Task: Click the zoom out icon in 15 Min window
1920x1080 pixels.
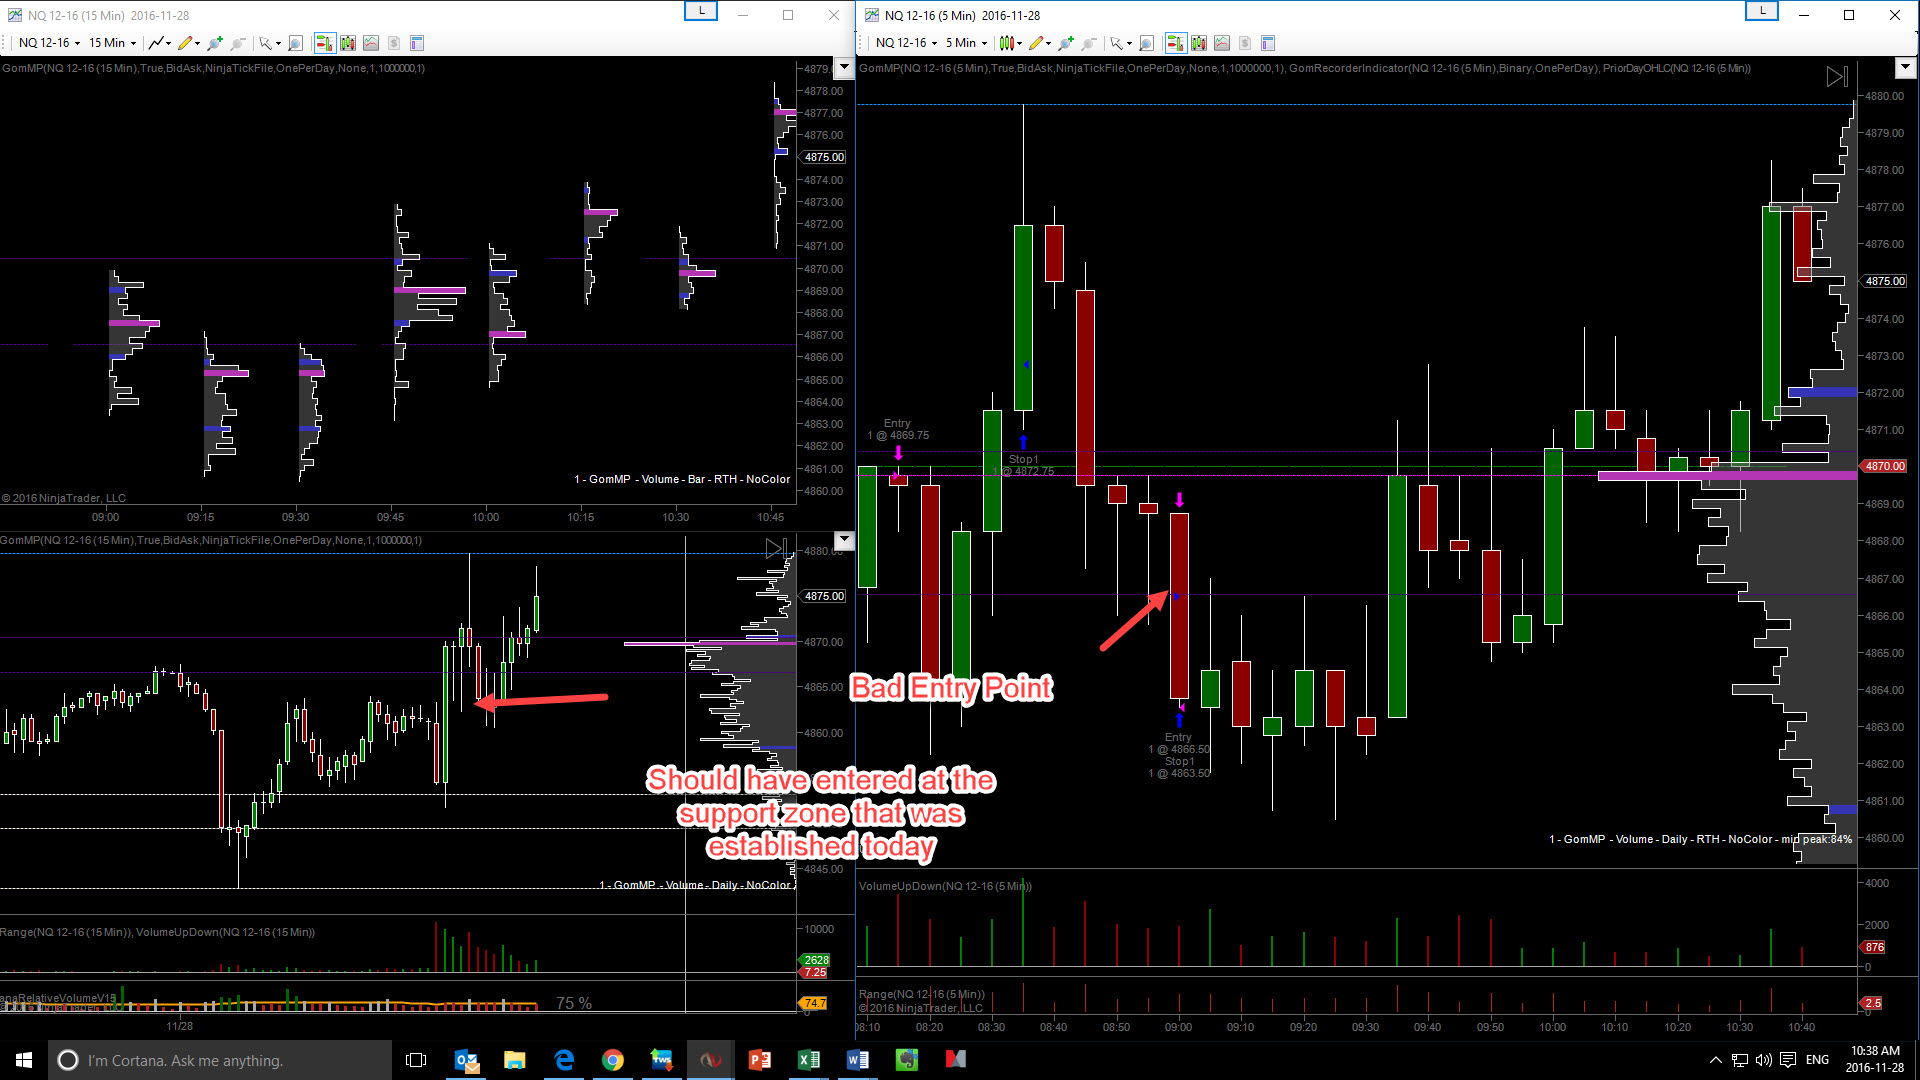Action: (x=238, y=43)
